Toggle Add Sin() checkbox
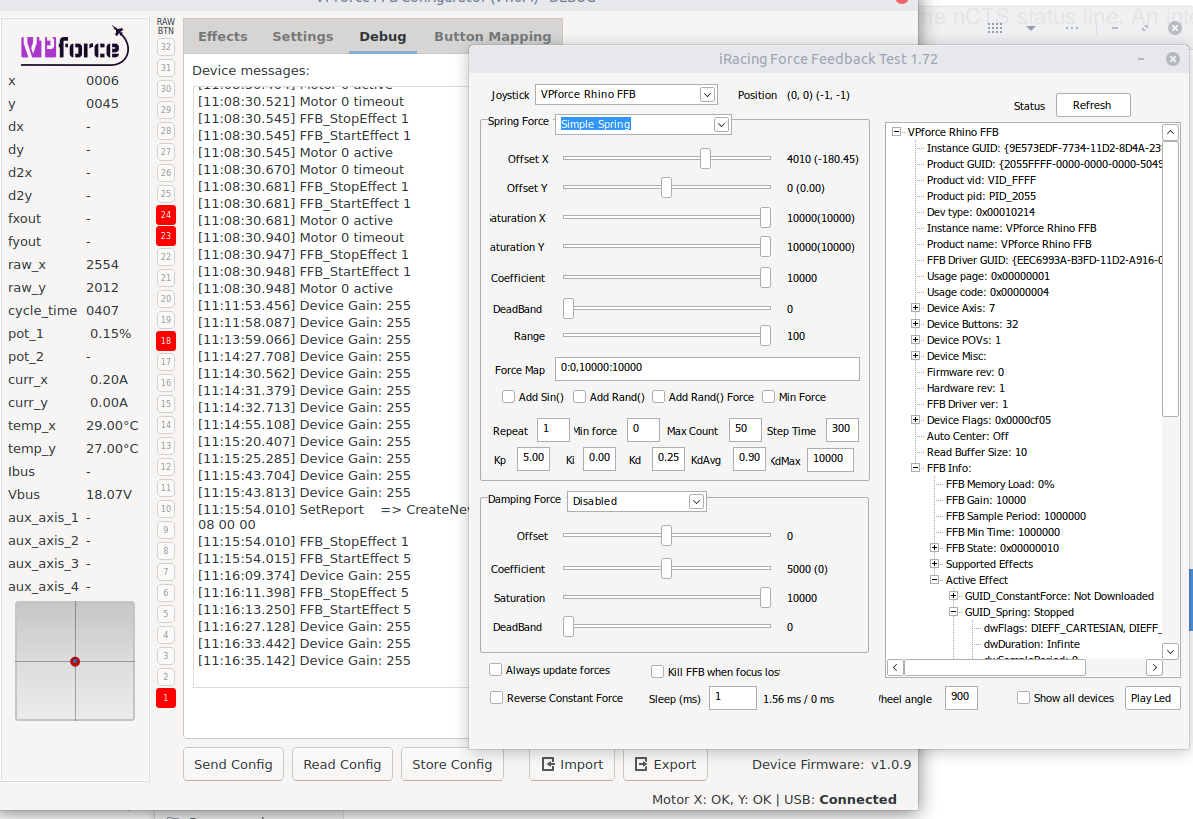1193x819 pixels. click(508, 397)
